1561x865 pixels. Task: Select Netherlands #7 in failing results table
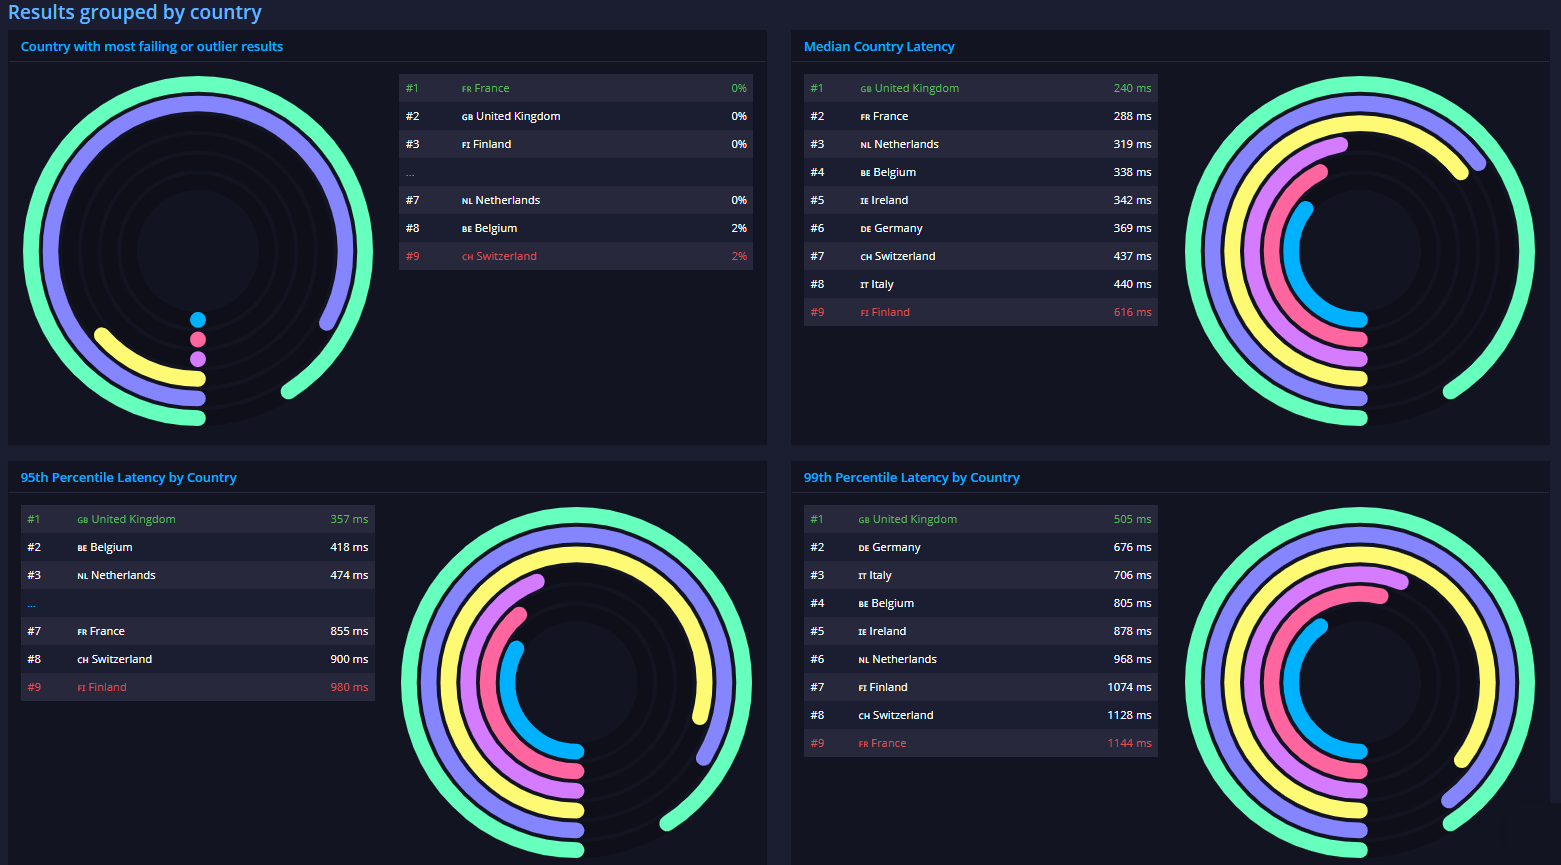point(576,200)
